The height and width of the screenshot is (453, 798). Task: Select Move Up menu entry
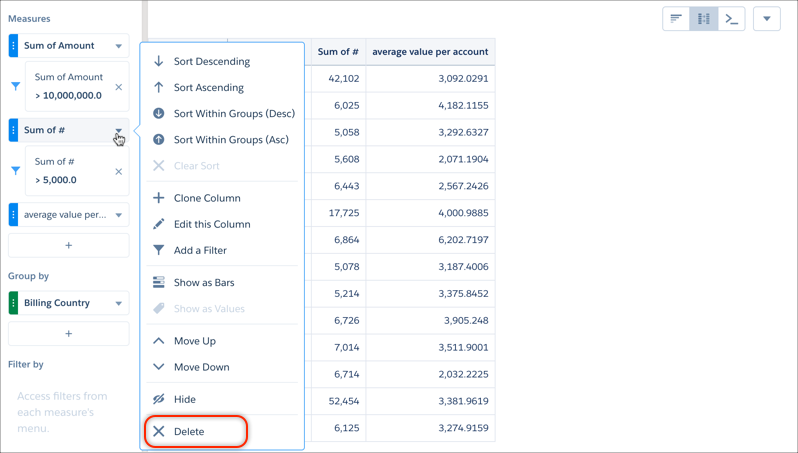[222, 341]
